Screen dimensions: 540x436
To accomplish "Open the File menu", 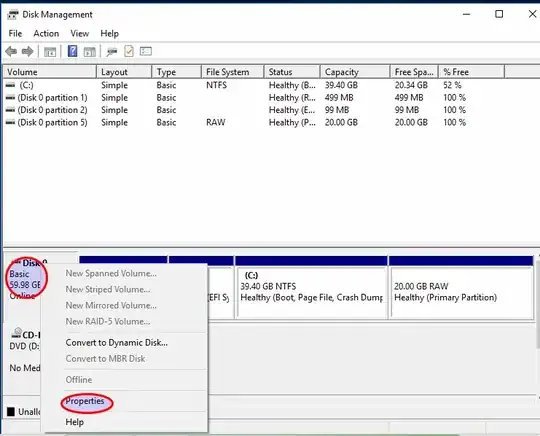I will point(15,33).
